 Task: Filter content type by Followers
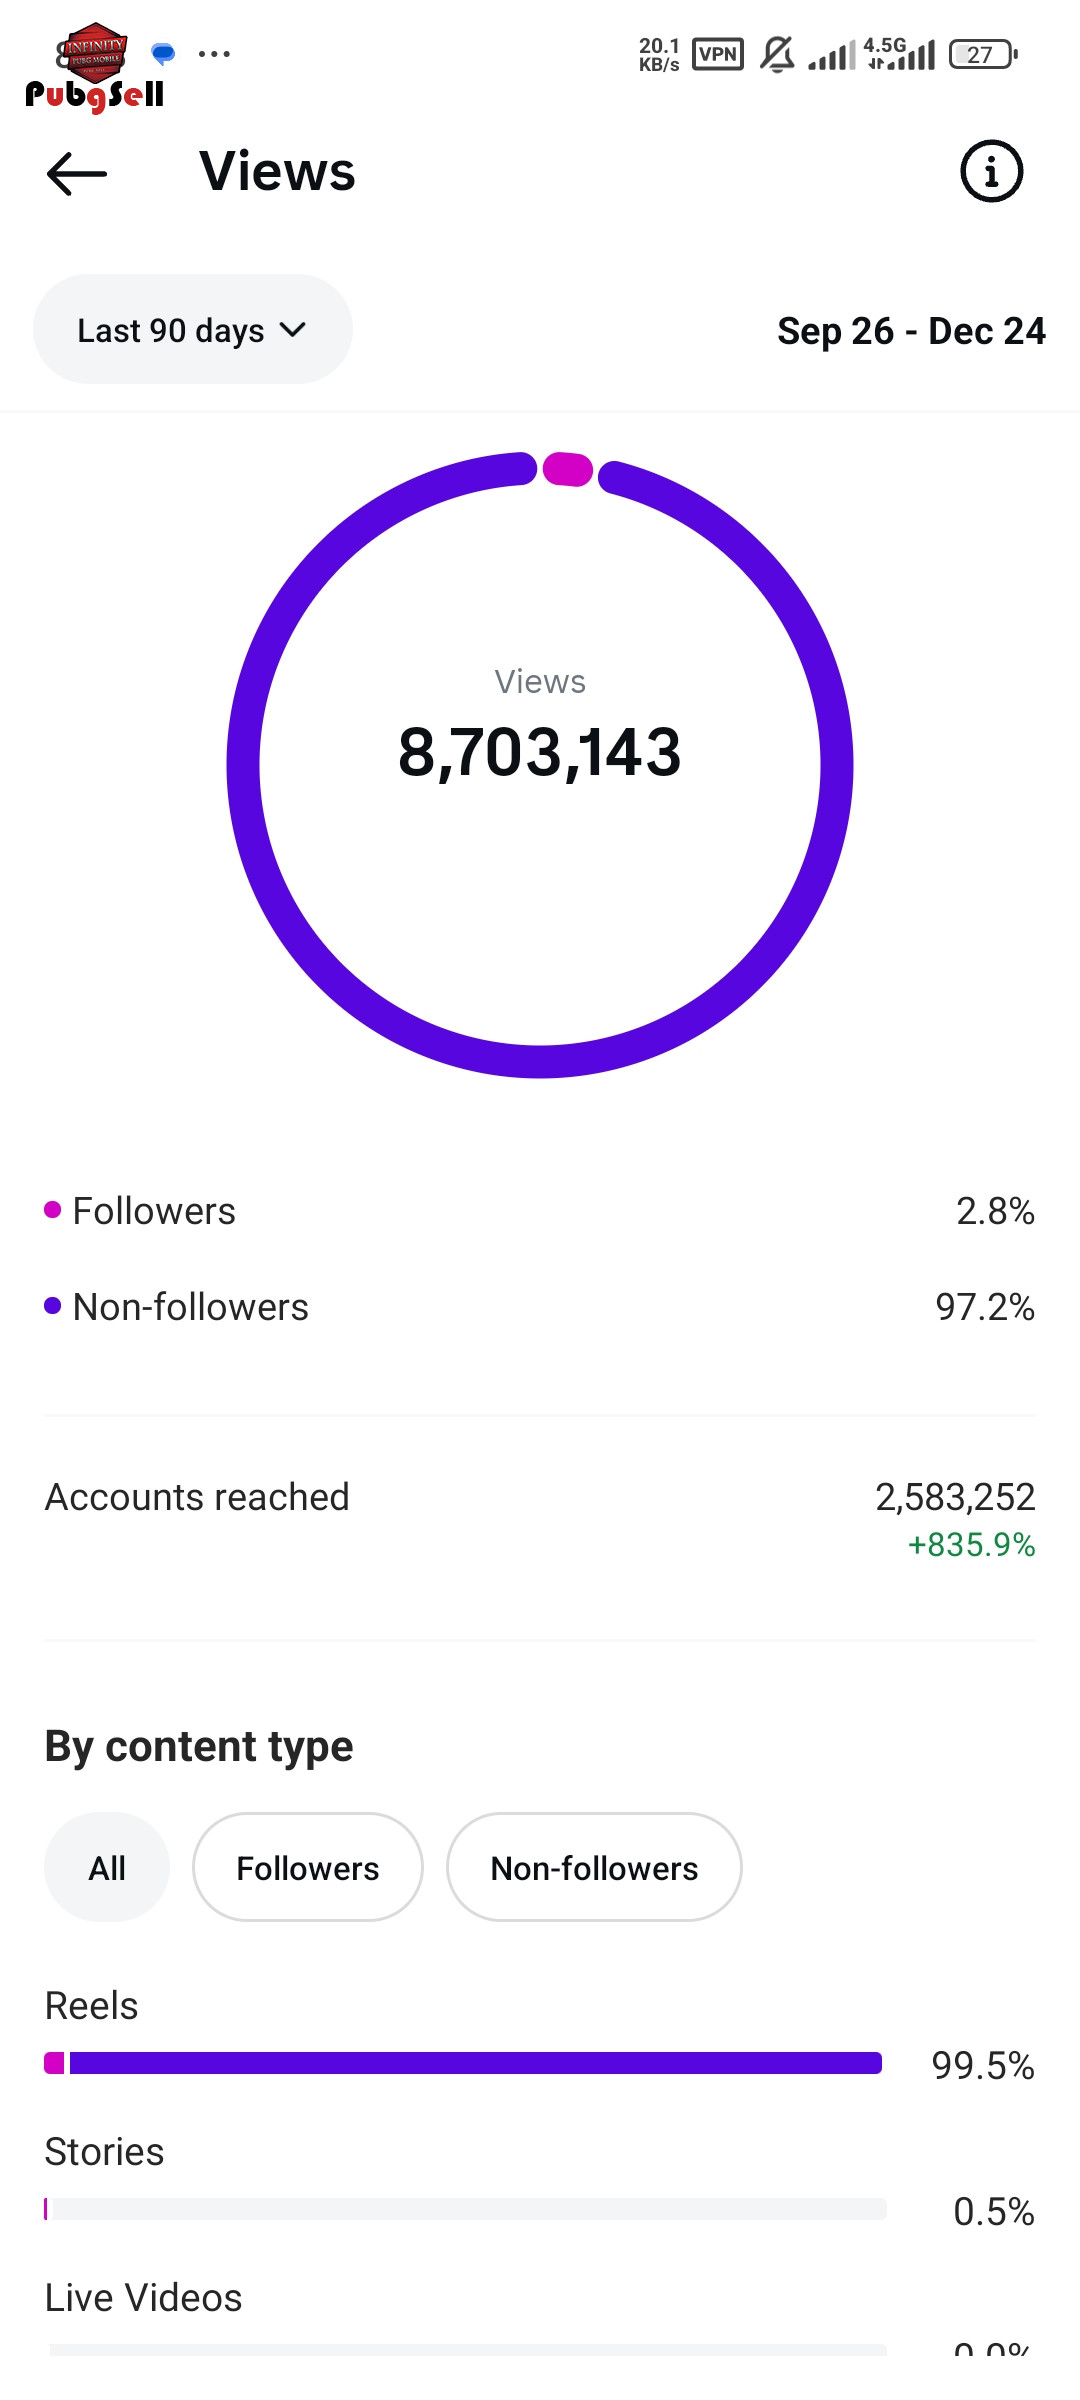(307, 1867)
